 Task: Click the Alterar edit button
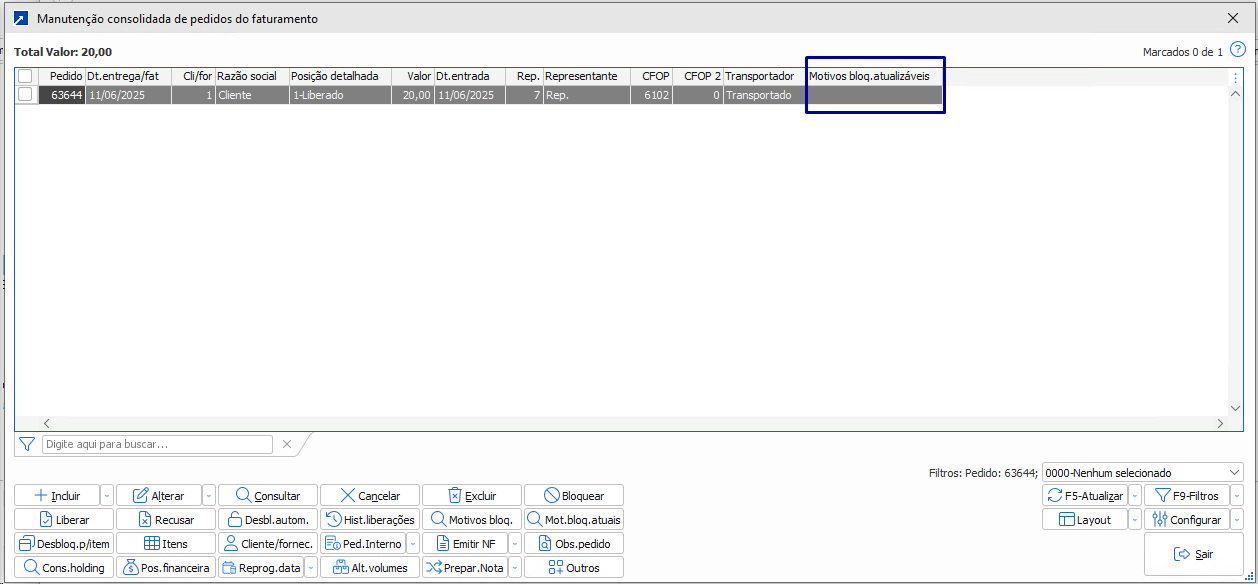click(x=159, y=495)
